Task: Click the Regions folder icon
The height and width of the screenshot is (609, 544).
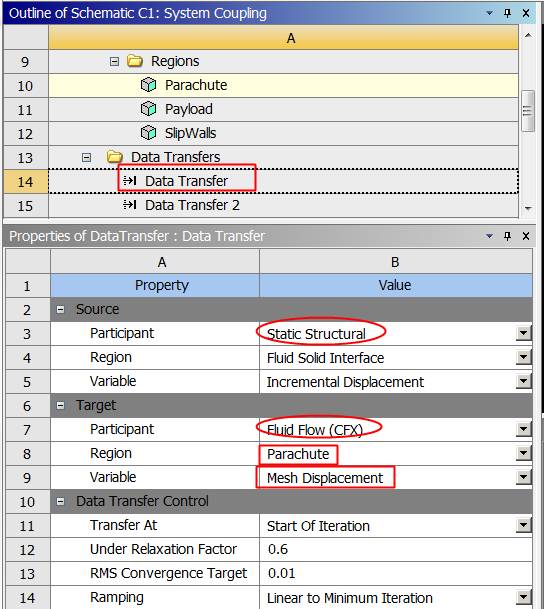Action: [x=135, y=61]
